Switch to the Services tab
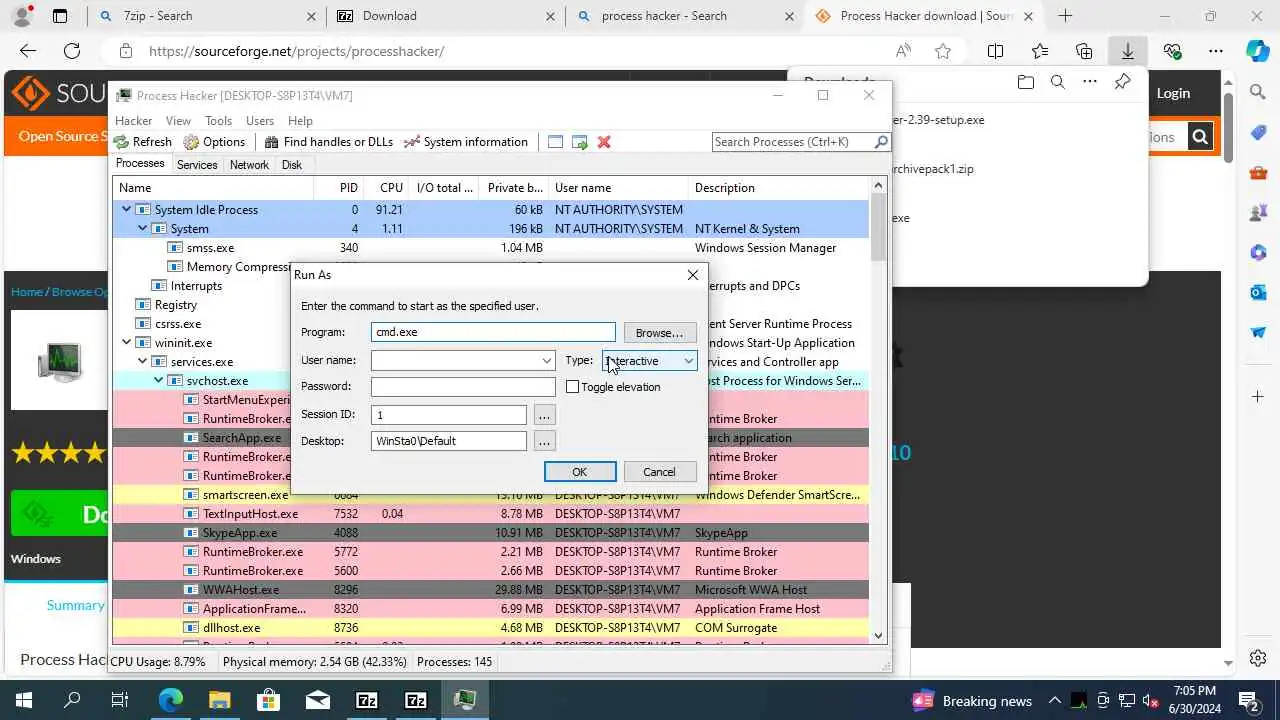 (197, 165)
